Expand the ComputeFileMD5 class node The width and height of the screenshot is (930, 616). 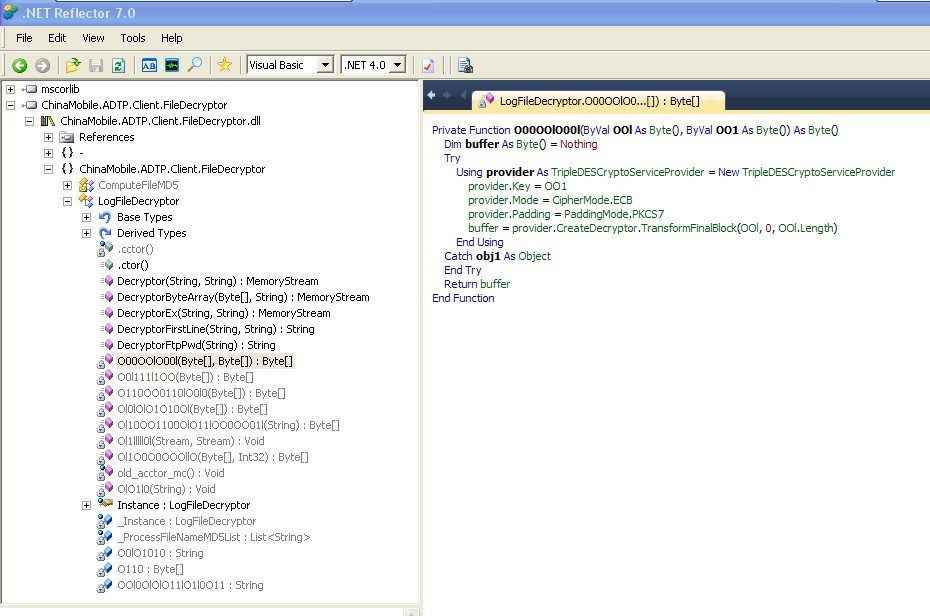point(67,185)
